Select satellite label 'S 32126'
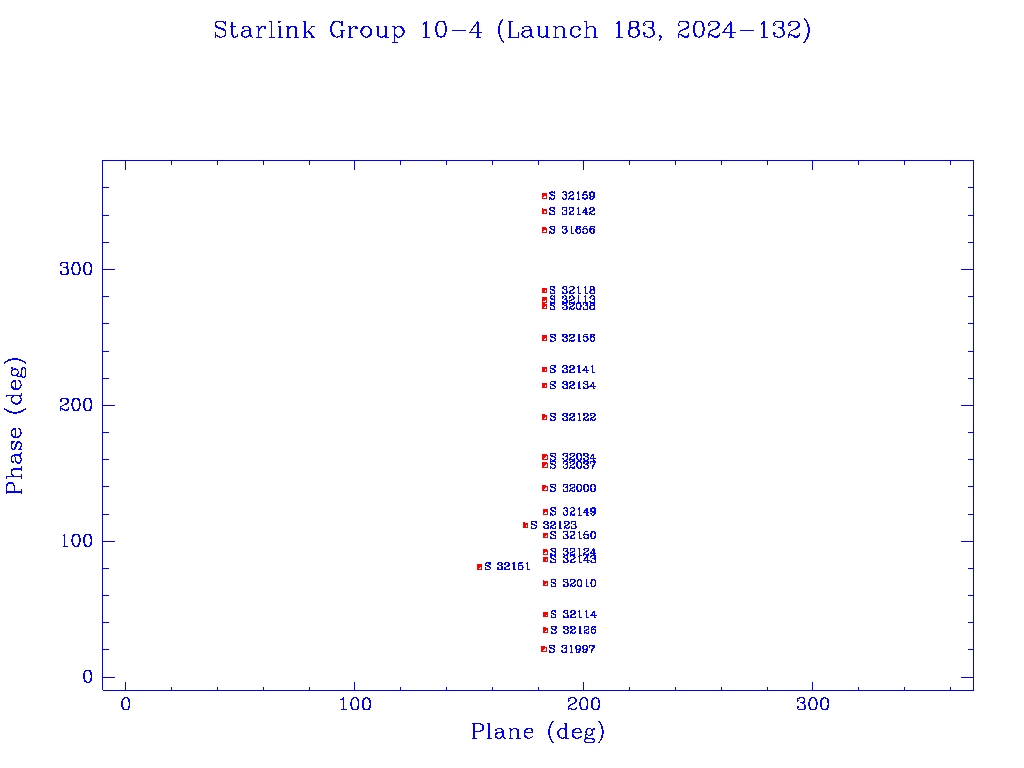Screen dimensions: 1024x768 573,630
